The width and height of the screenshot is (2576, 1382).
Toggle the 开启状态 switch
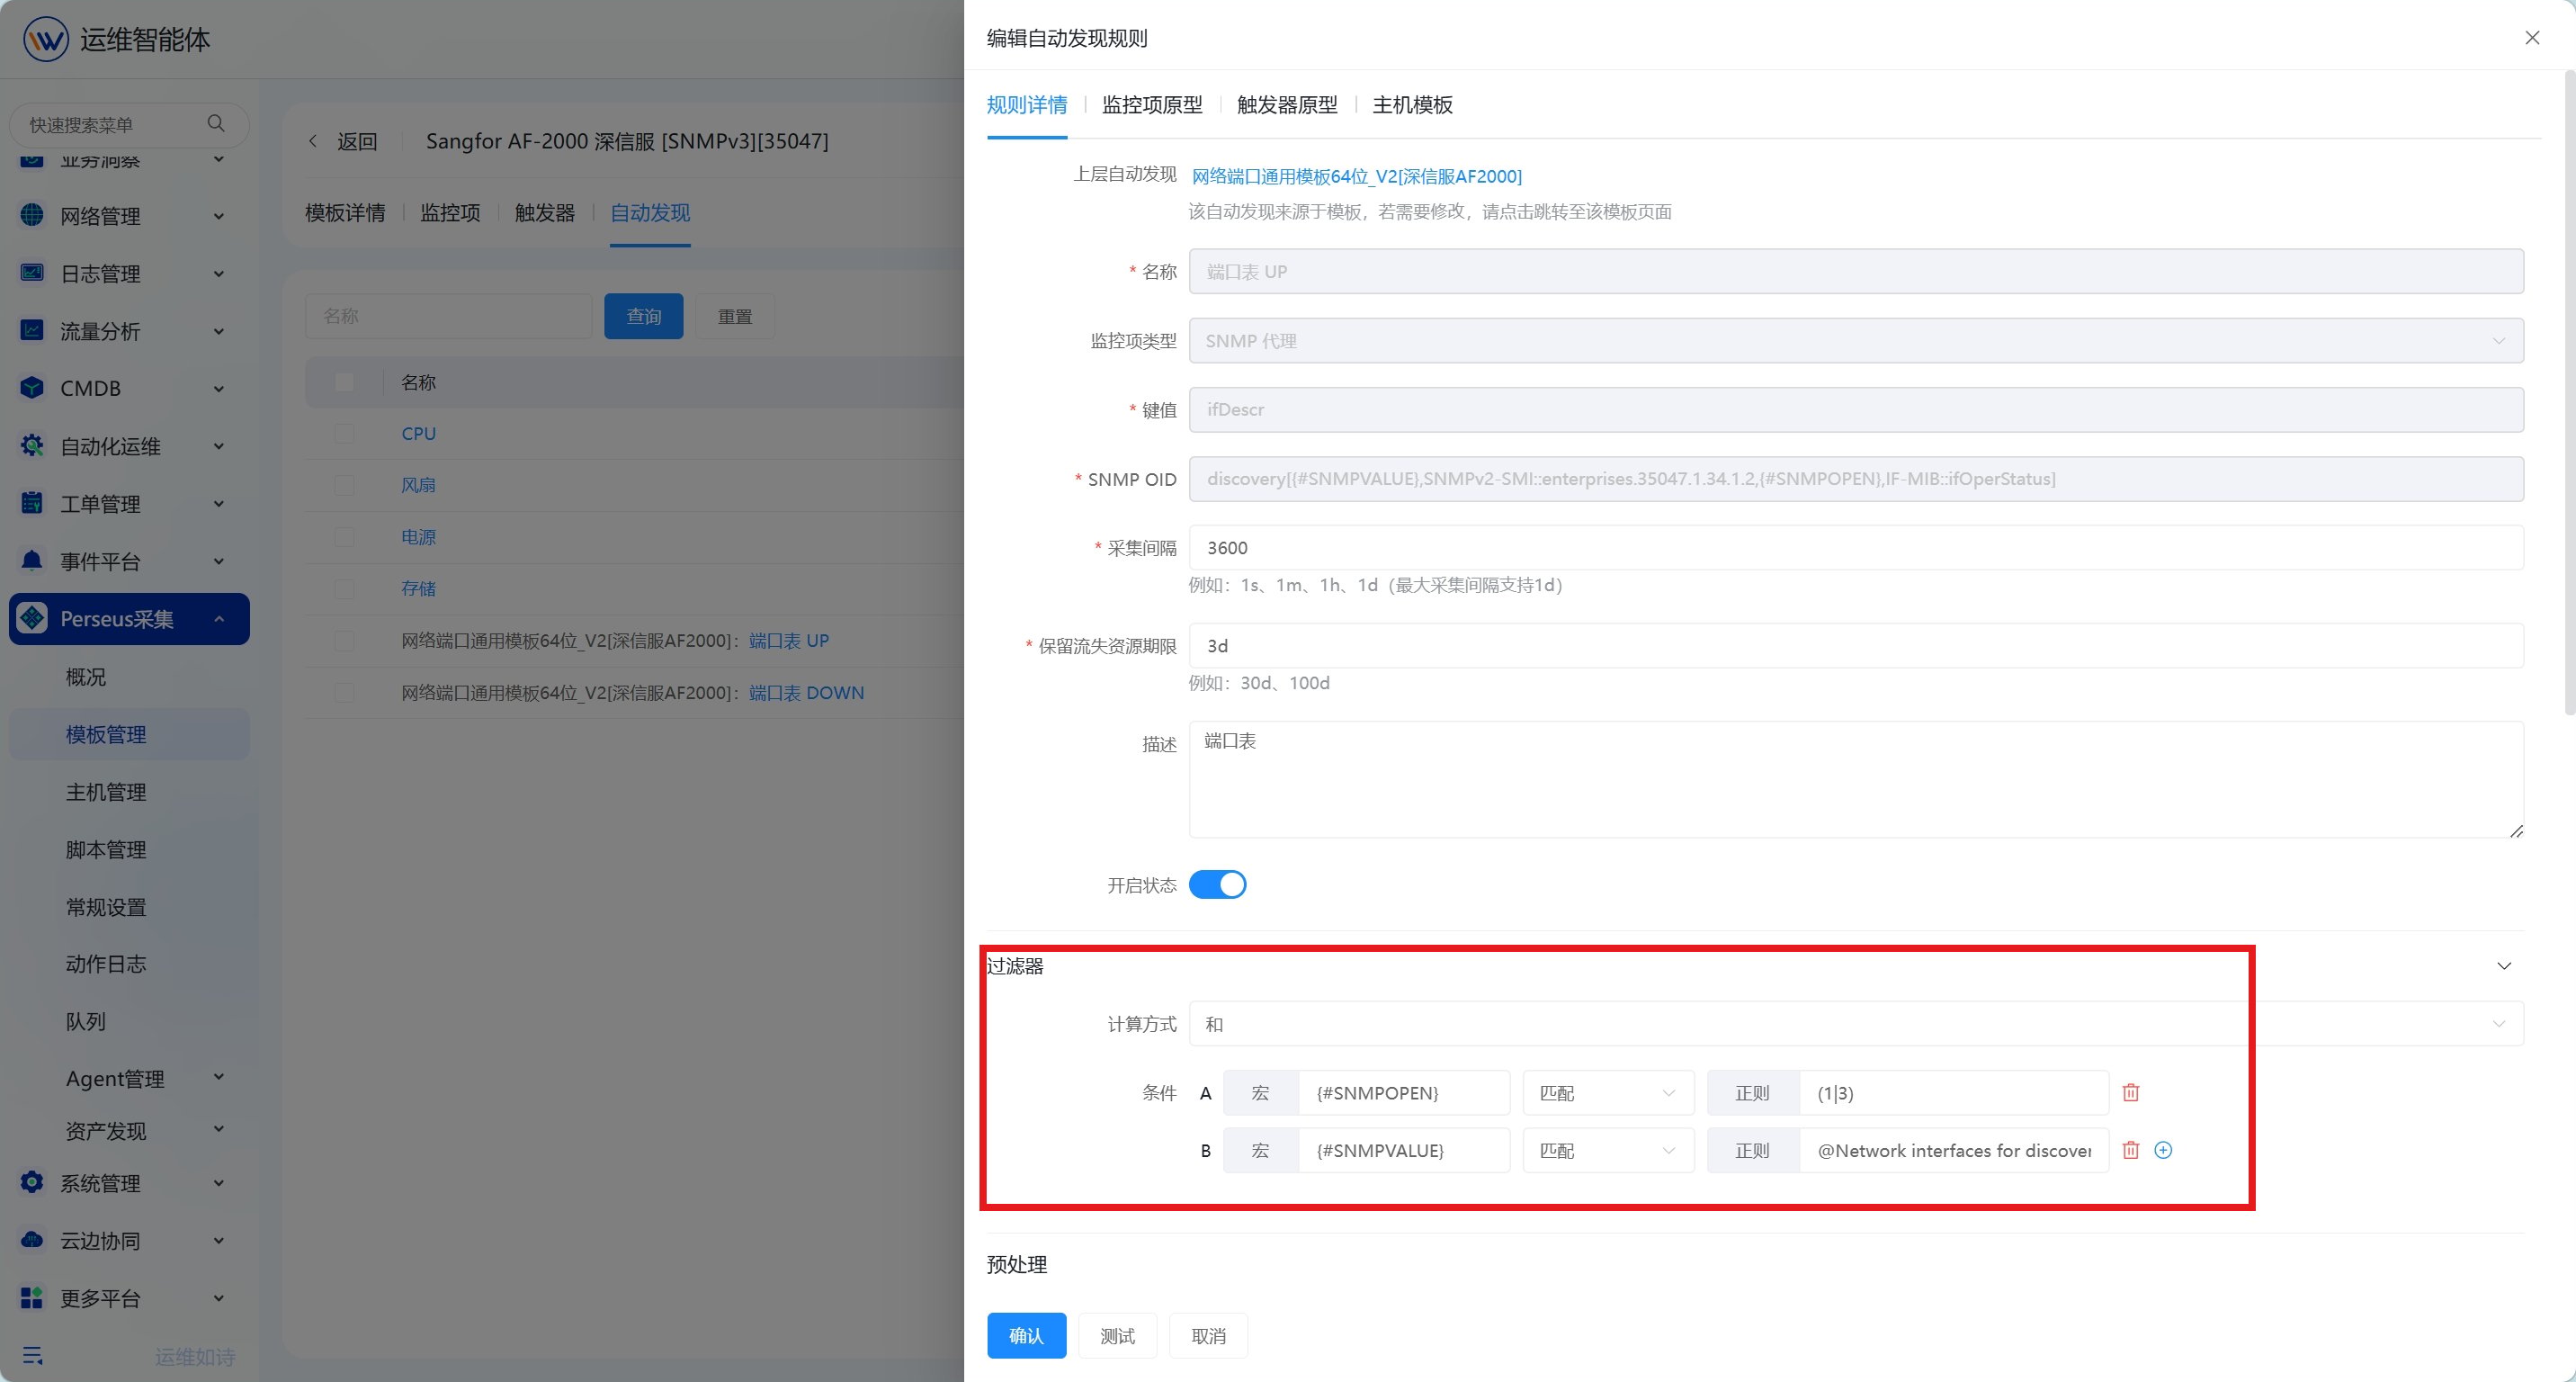pyautogui.click(x=1217, y=885)
